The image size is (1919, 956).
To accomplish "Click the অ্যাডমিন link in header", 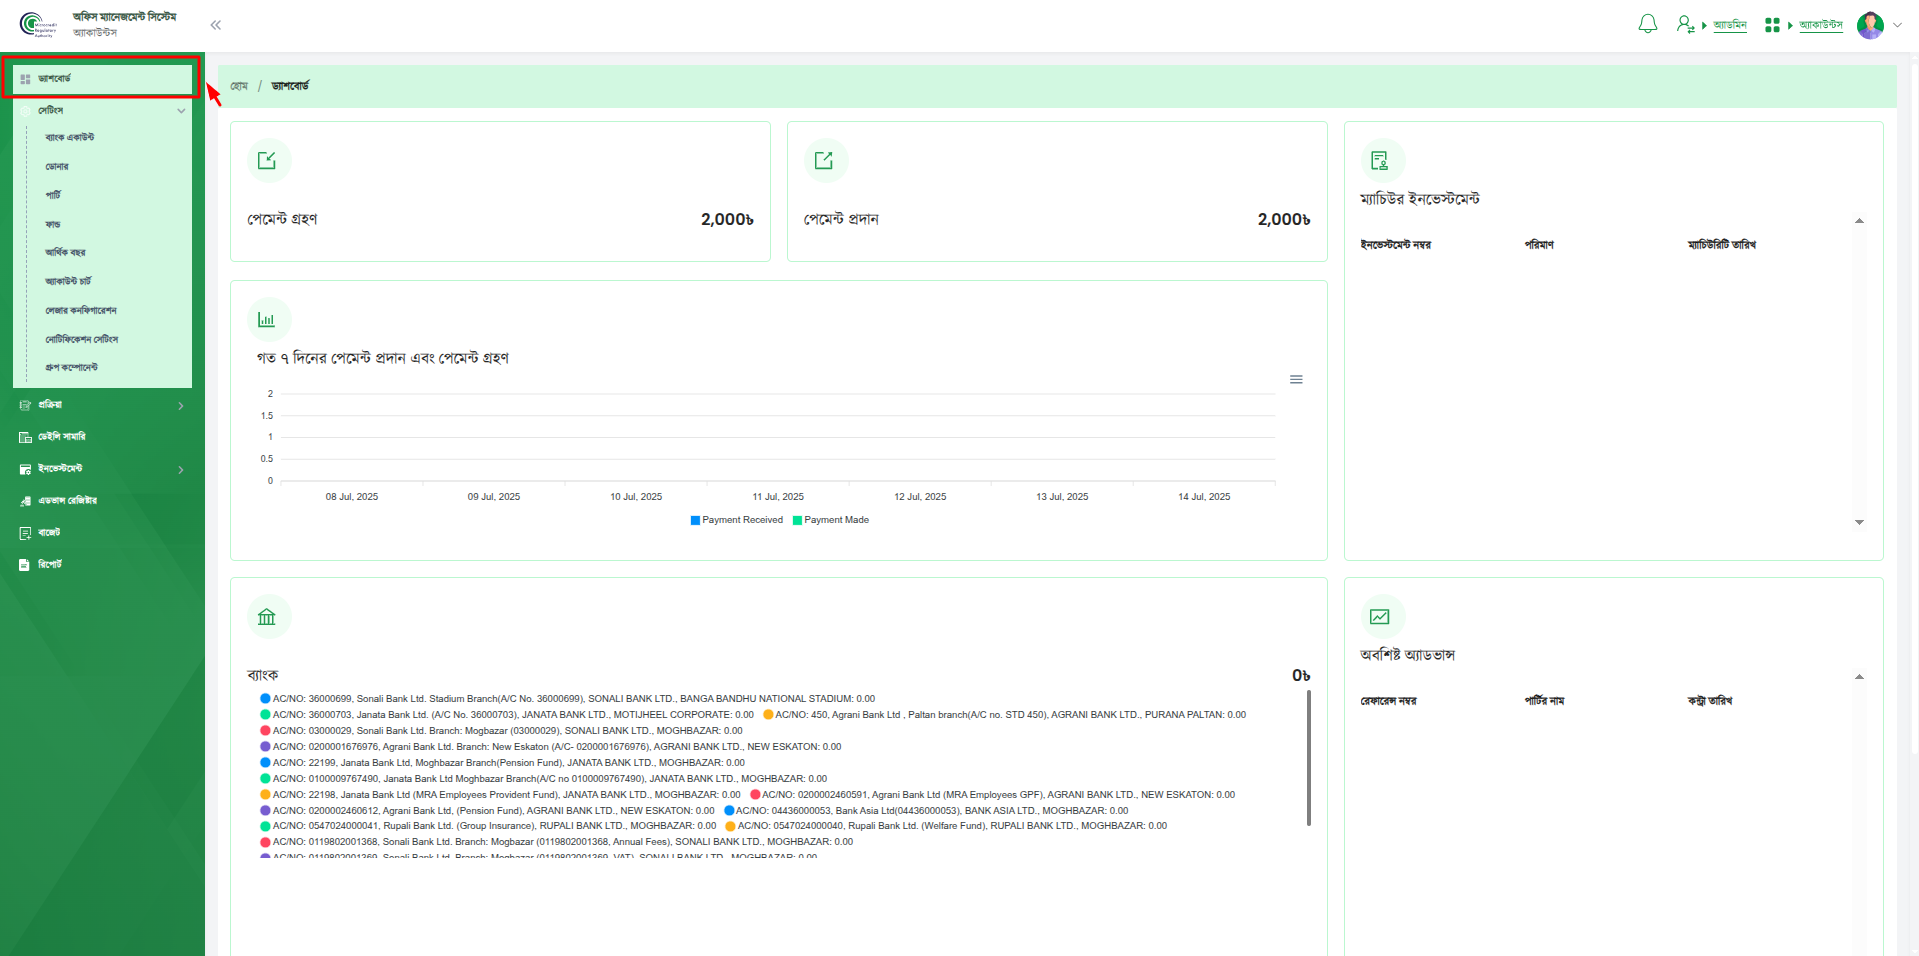I will pyautogui.click(x=1729, y=25).
